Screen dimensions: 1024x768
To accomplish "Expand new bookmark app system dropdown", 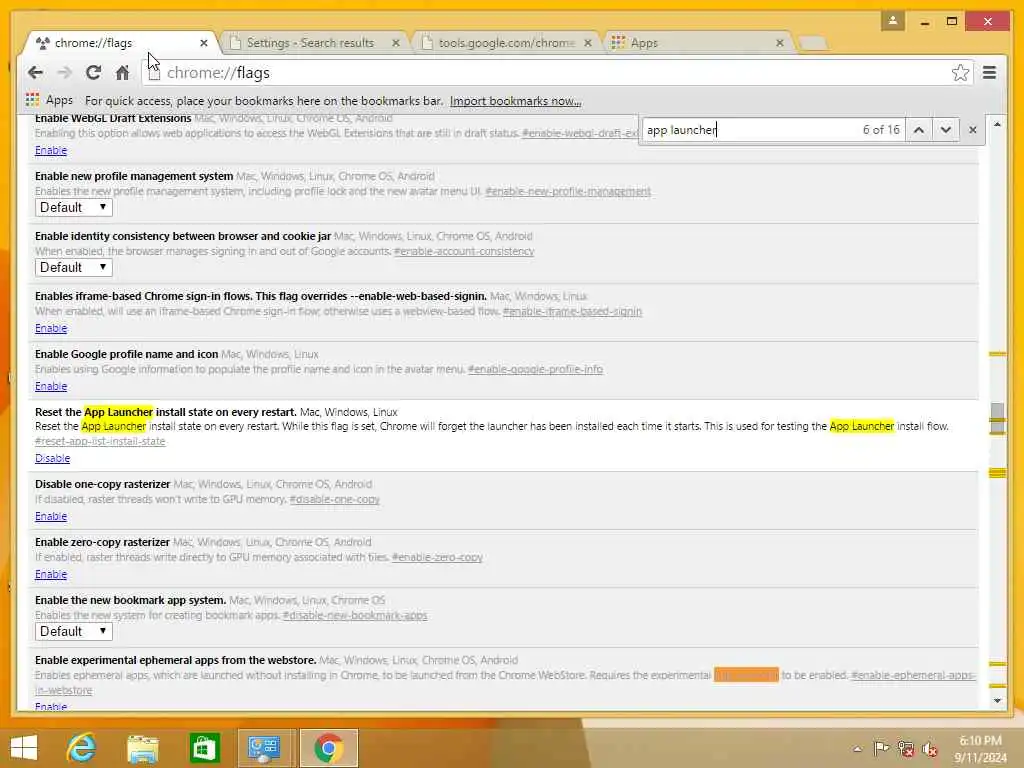I will pos(74,632).
